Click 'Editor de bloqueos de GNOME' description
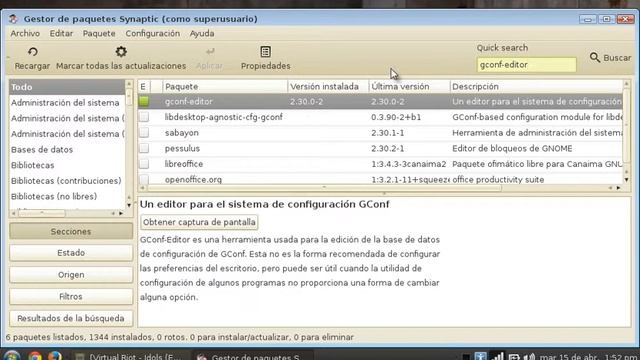640x360 pixels. 512,149
